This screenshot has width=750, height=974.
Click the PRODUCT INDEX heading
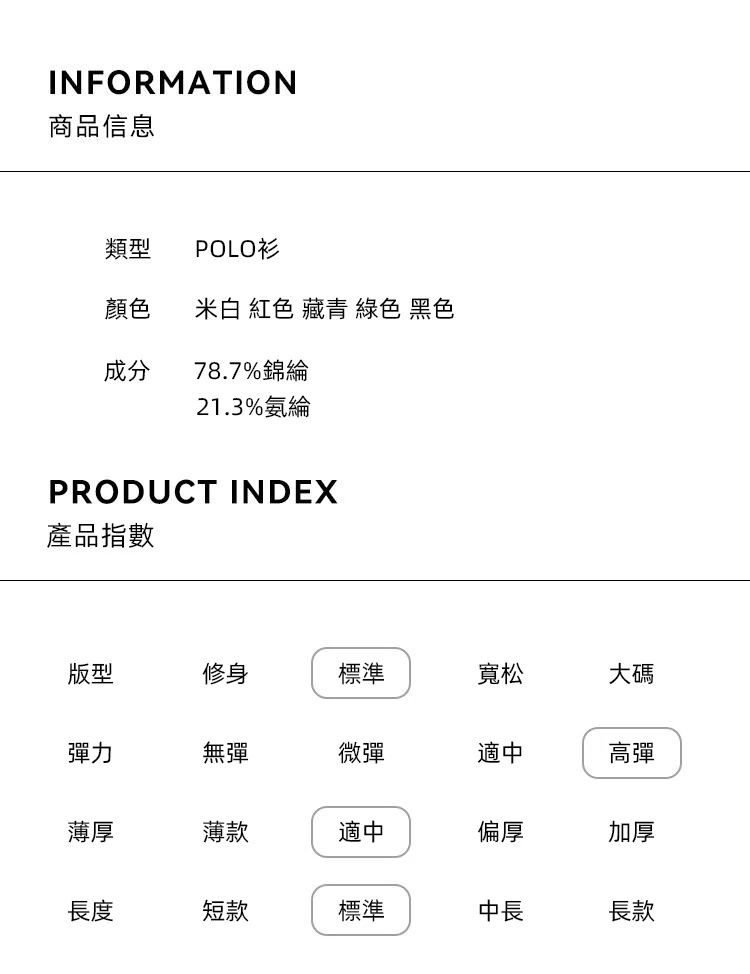pos(193,492)
